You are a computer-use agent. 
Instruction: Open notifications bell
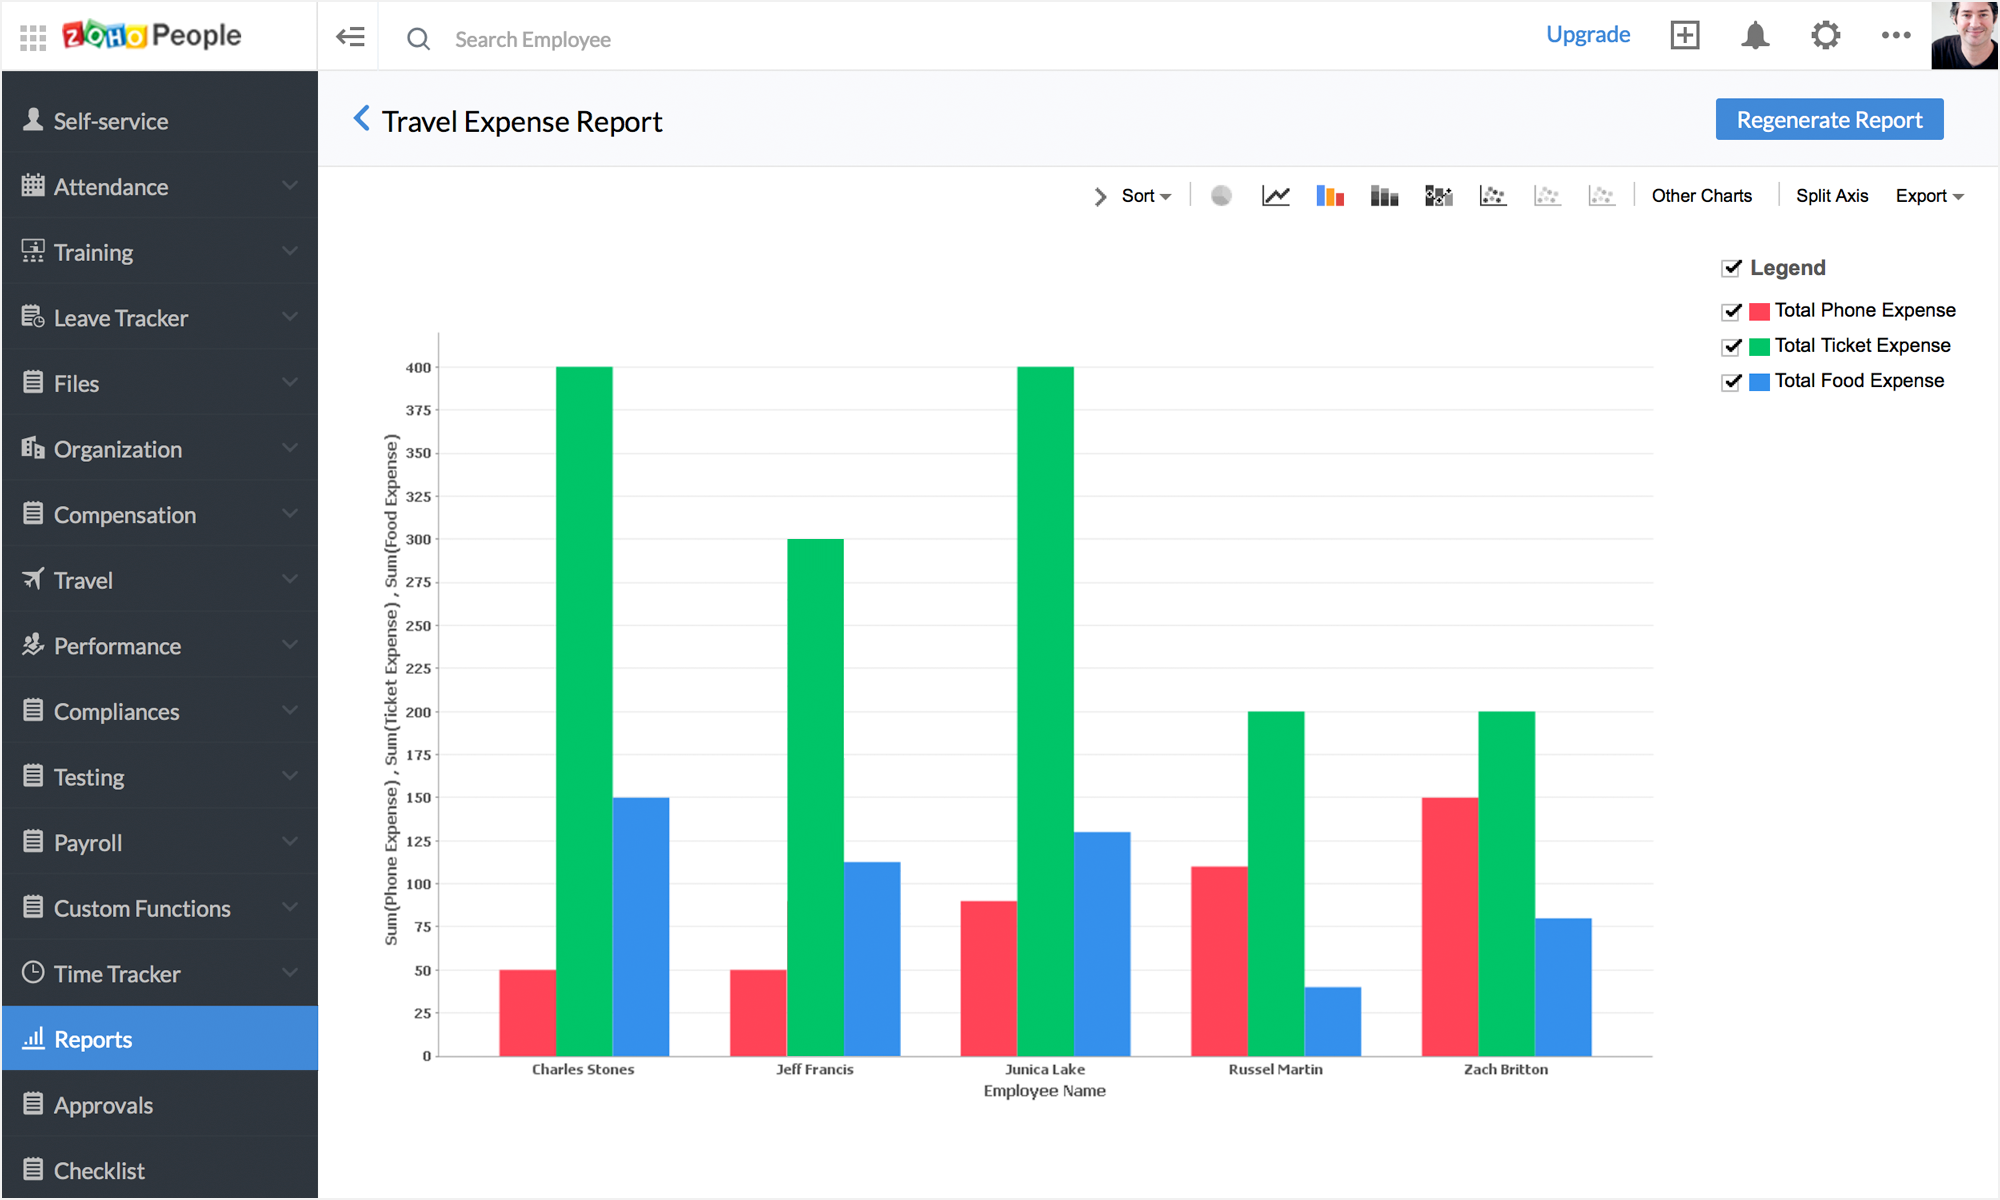pos(1755,36)
